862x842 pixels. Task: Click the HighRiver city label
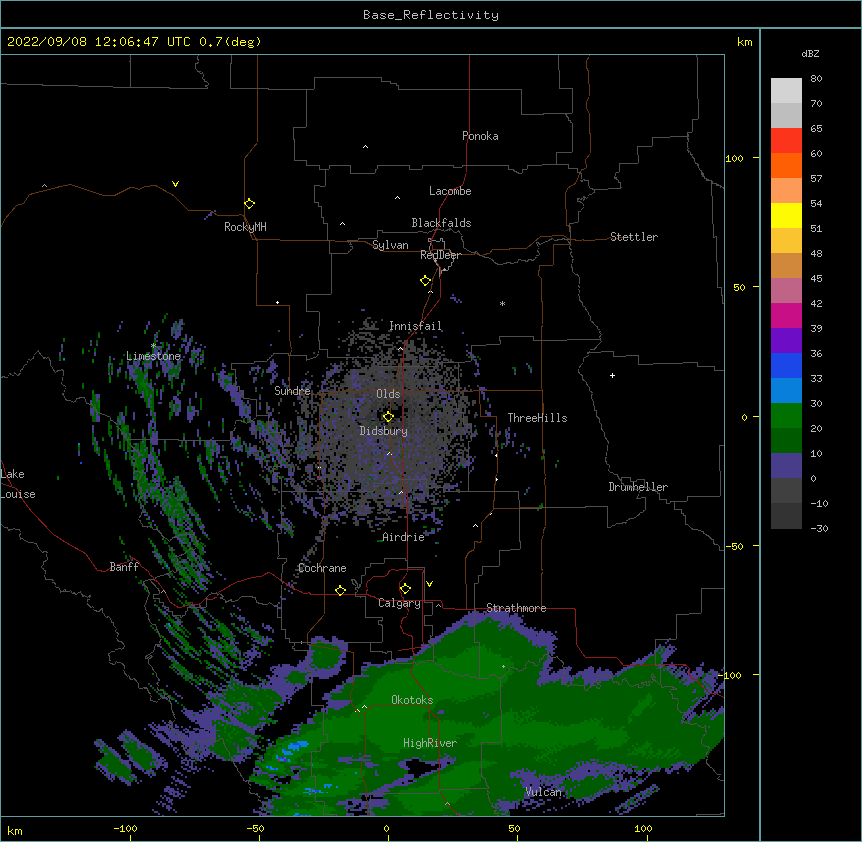430,743
